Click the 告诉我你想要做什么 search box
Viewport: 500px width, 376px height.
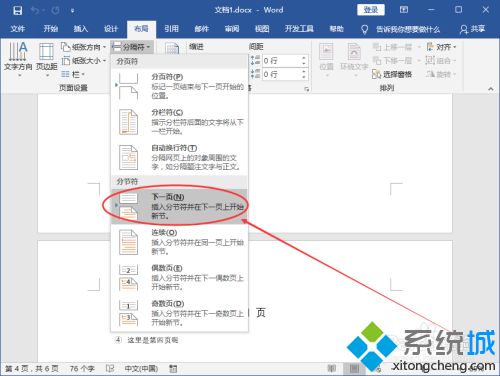click(401, 30)
